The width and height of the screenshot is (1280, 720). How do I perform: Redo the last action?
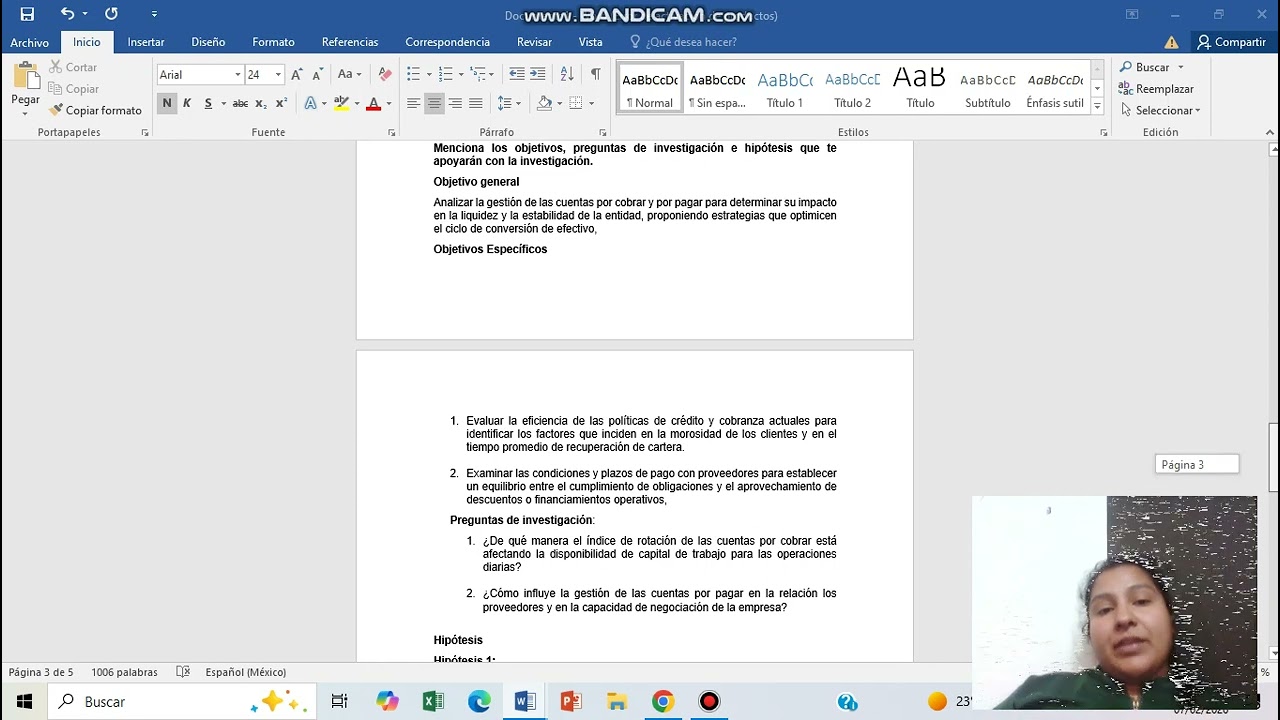pyautogui.click(x=111, y=14)
